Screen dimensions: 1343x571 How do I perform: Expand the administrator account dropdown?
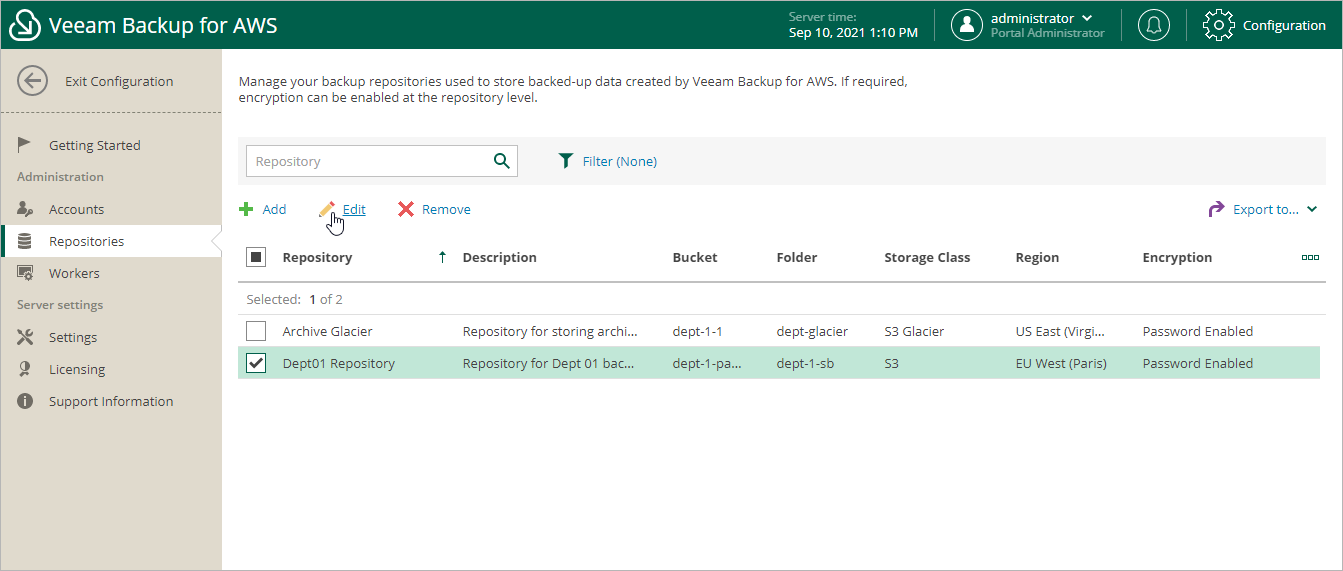pos(1086,18)
